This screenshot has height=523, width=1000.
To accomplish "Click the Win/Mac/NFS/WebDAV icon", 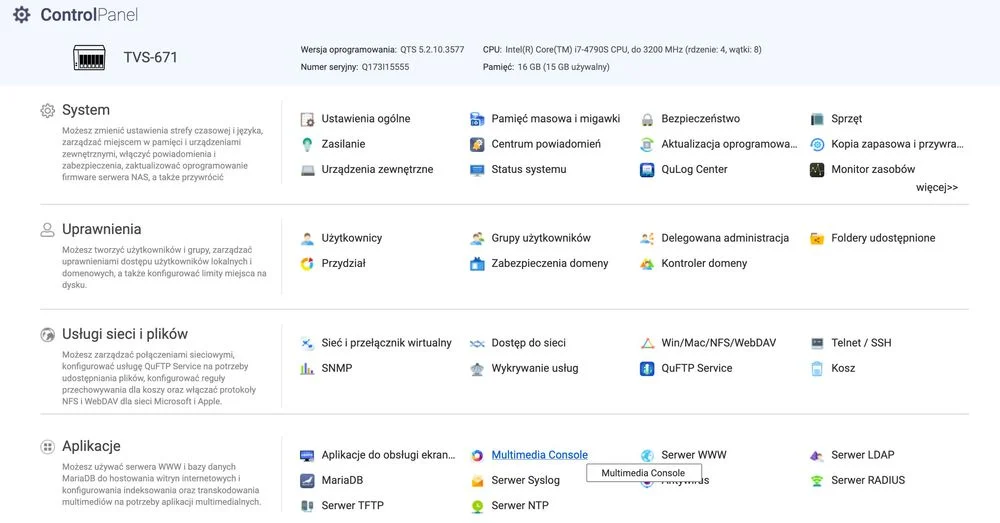I will pos(647,344).
